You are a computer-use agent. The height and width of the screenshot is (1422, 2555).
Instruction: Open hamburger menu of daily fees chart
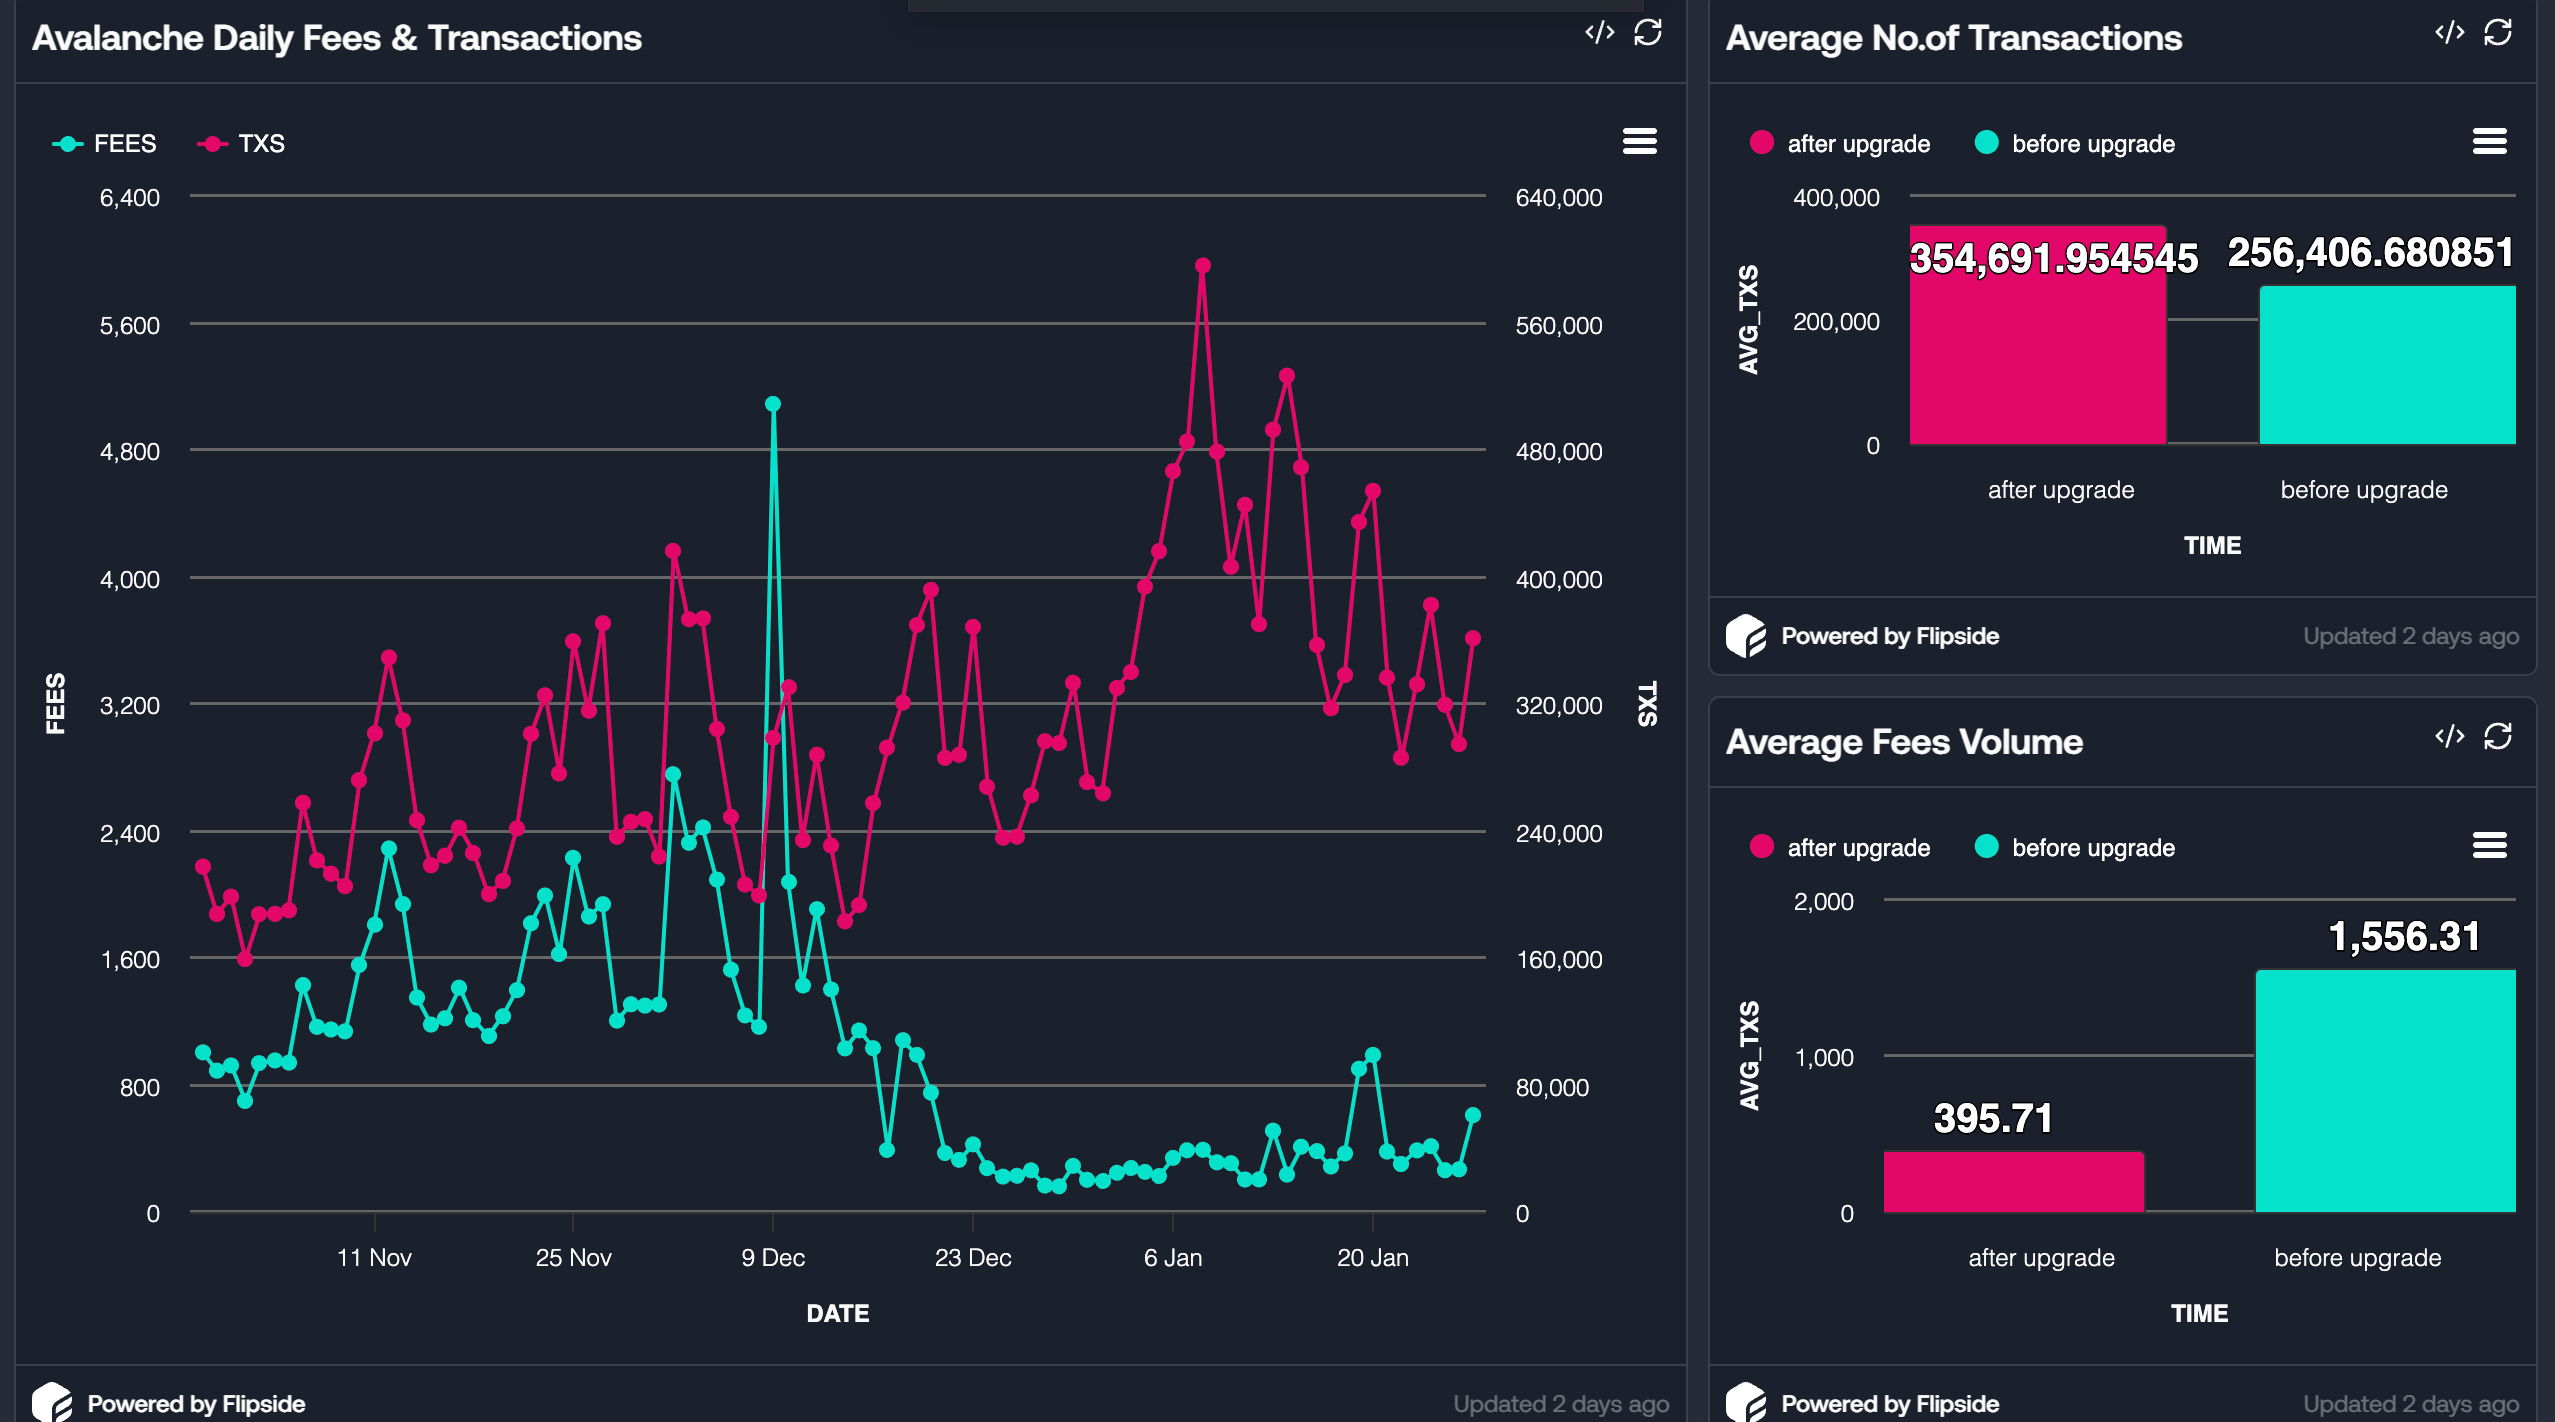[1640, 142]
